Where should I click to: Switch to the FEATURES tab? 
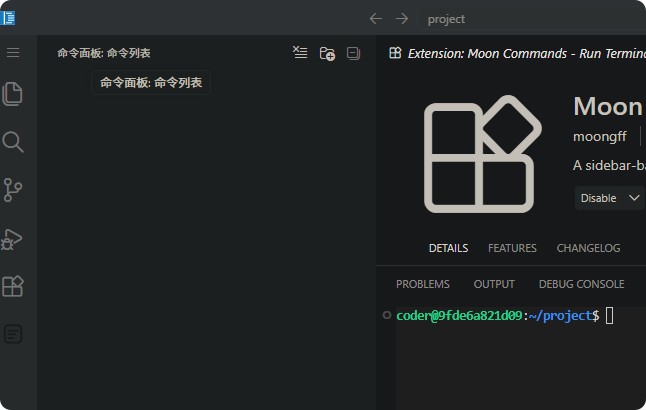(x=512, y=248)
